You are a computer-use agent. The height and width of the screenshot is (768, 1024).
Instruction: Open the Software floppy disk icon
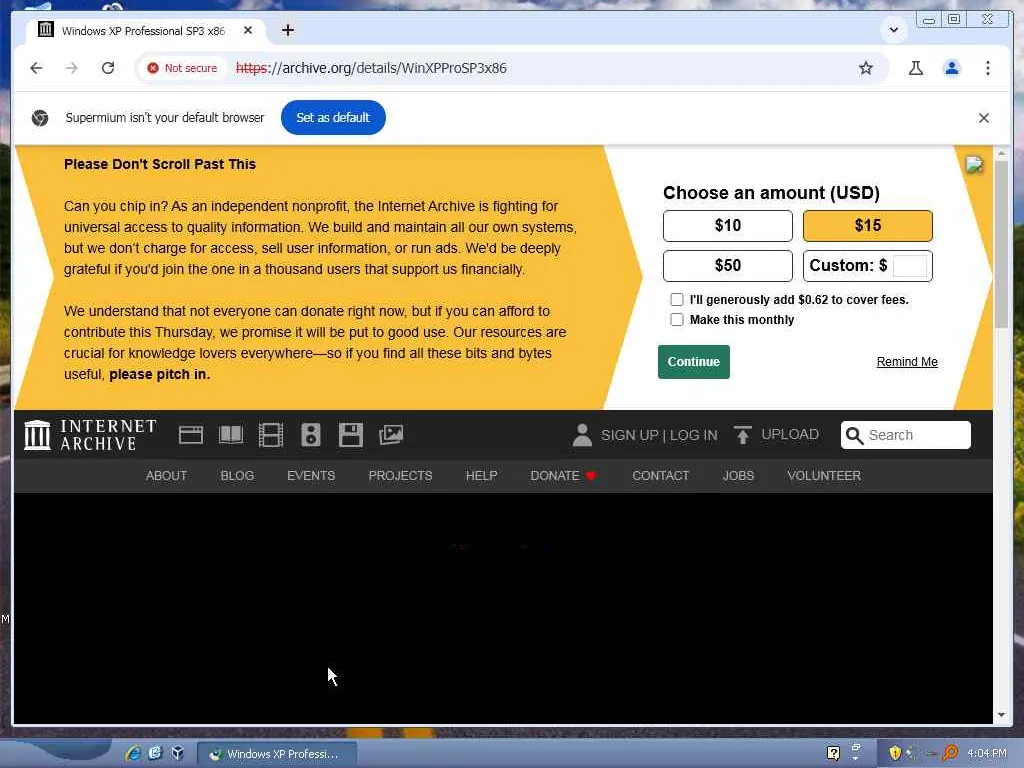(x=351, y=435)
